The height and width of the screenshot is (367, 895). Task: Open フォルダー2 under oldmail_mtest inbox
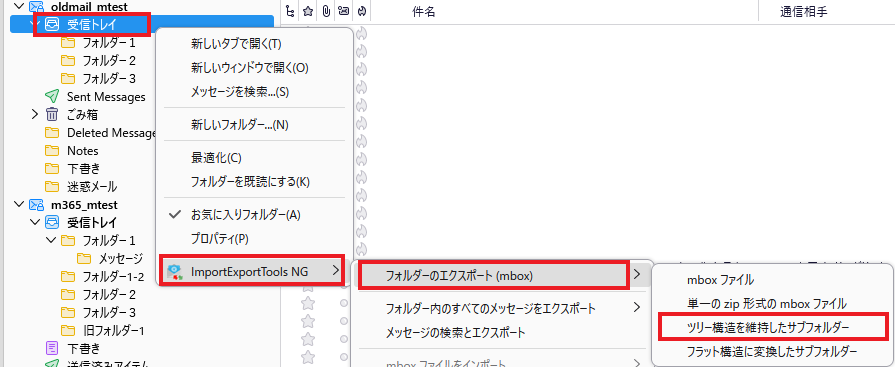tap(108, 61)
